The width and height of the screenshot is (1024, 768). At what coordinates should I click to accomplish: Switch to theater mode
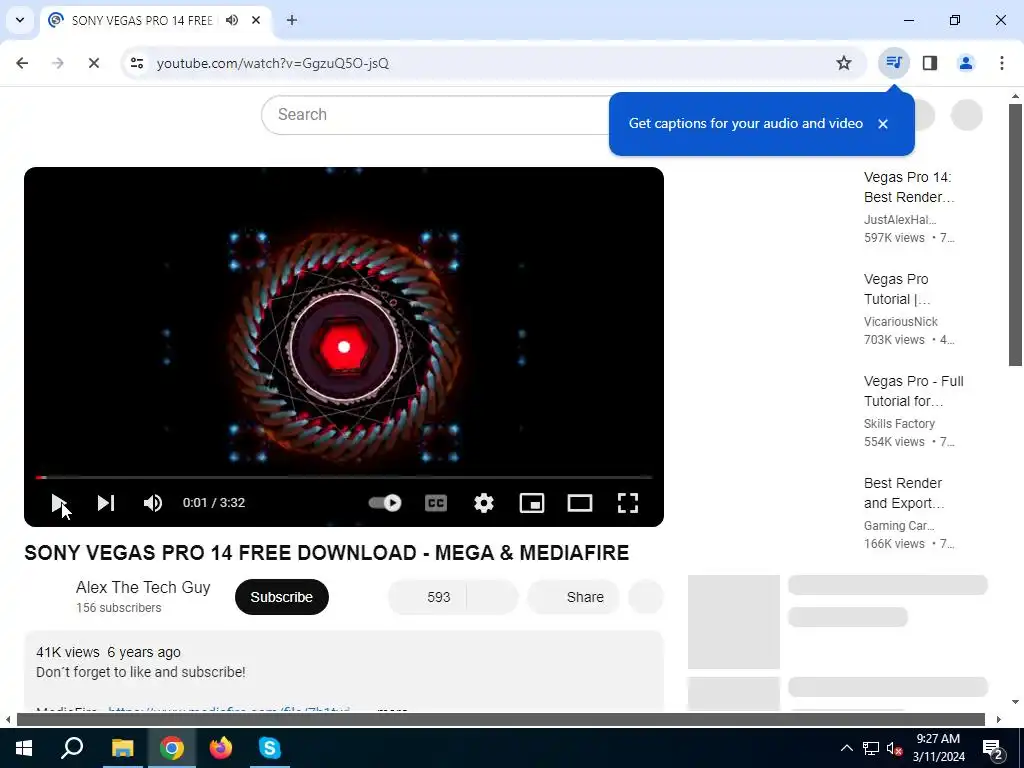tap(580, 503)
